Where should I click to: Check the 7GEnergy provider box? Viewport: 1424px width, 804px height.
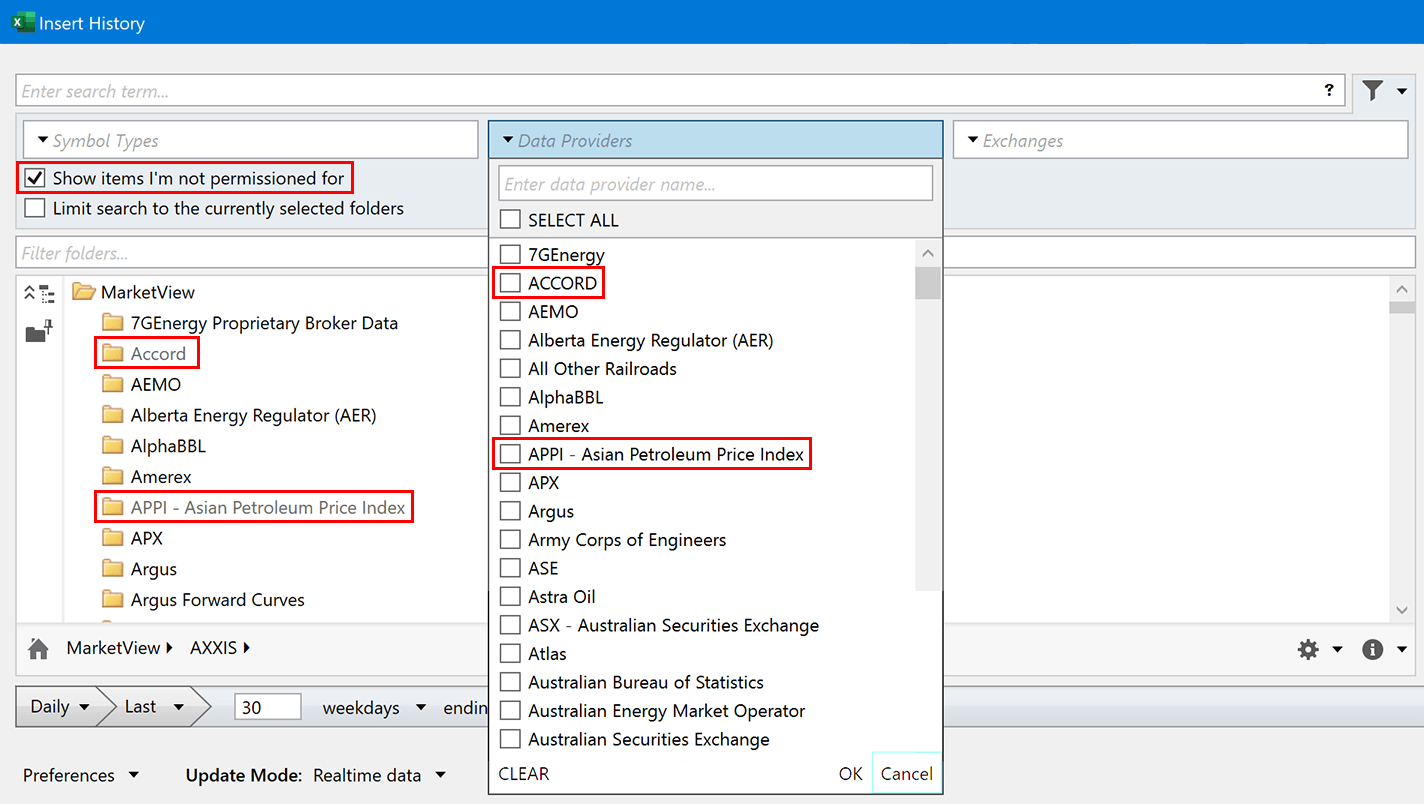click(510, 255)
